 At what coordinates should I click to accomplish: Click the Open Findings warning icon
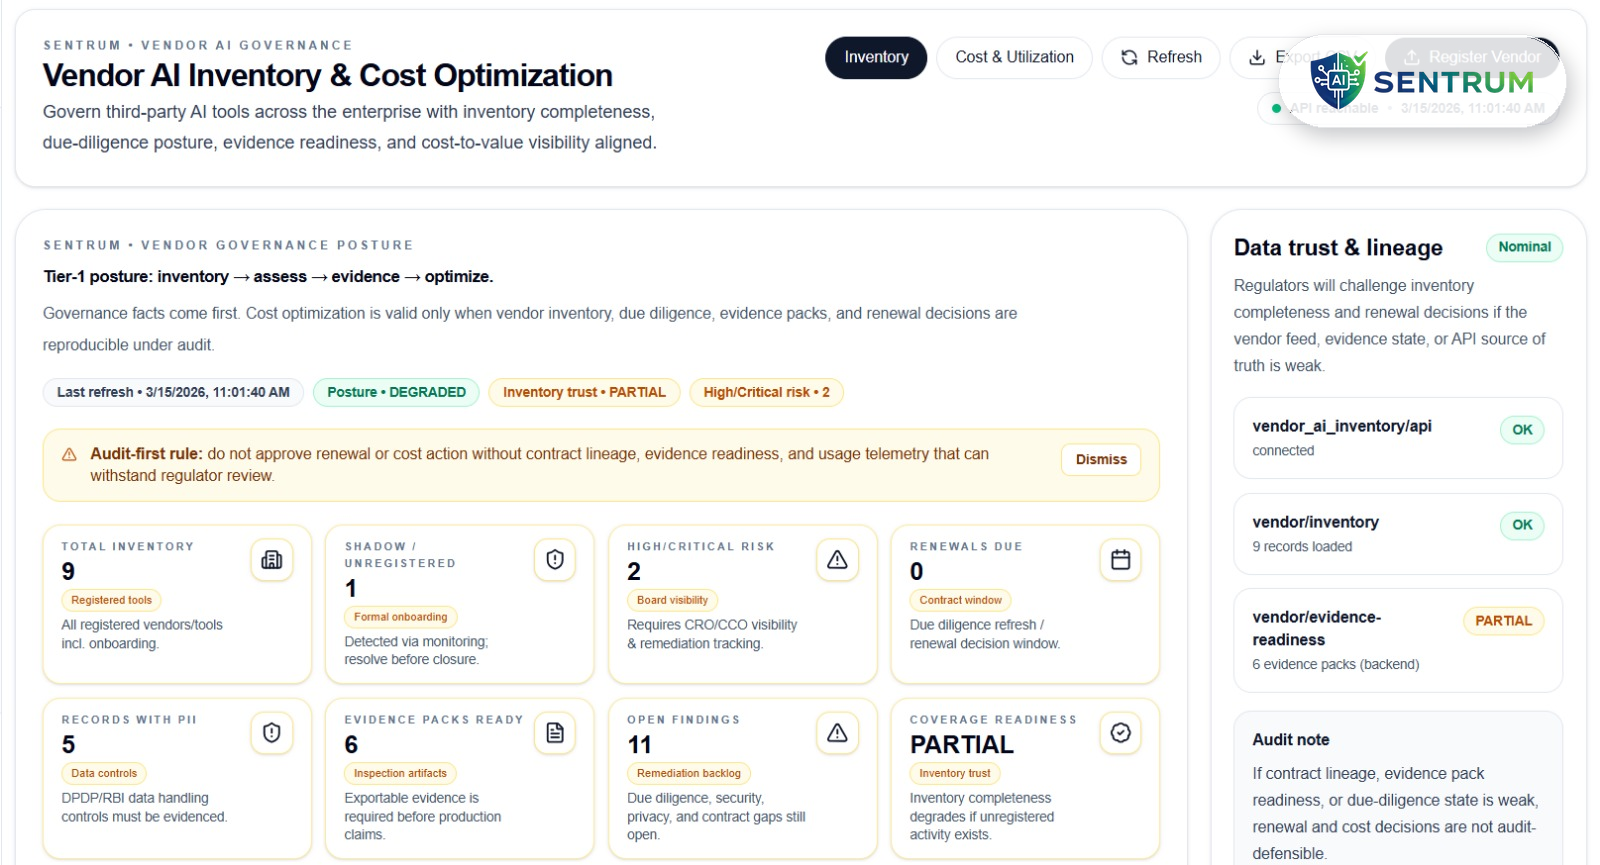837,733
